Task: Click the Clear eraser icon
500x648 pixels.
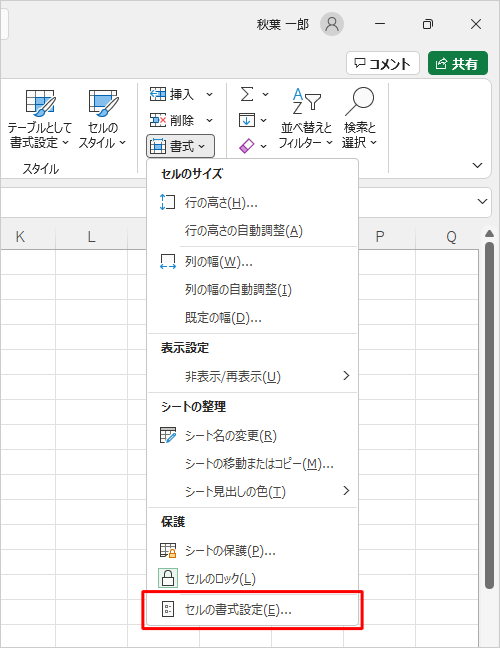Action: [x=247, y=146]
